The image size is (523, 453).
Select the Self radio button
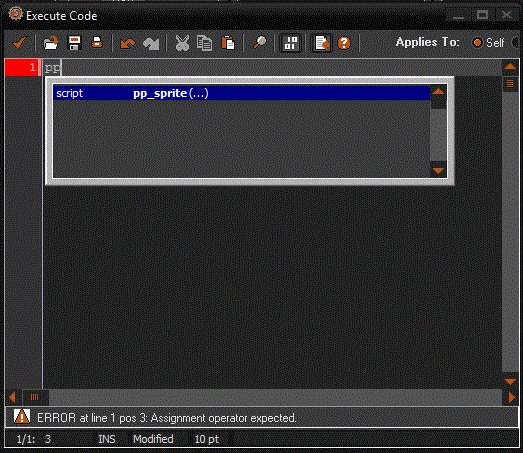477,43
